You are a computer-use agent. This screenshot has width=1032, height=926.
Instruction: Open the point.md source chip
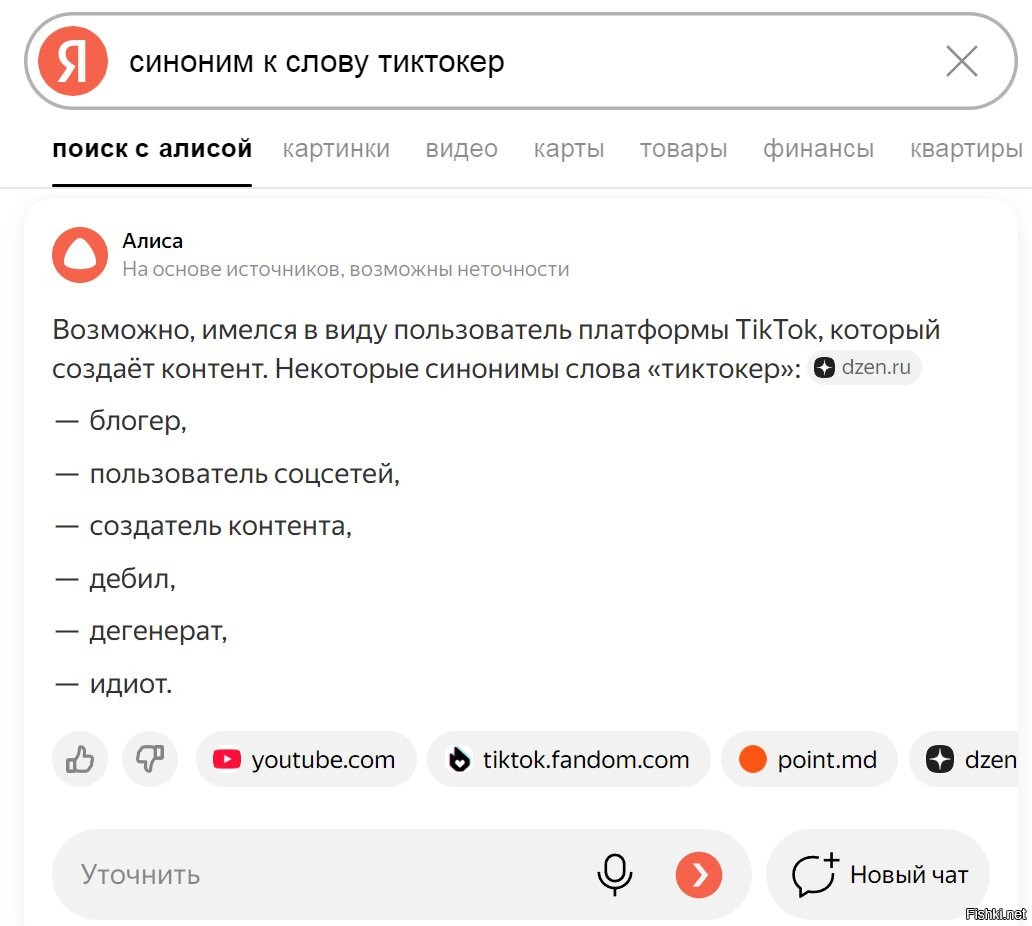[808, 760]
